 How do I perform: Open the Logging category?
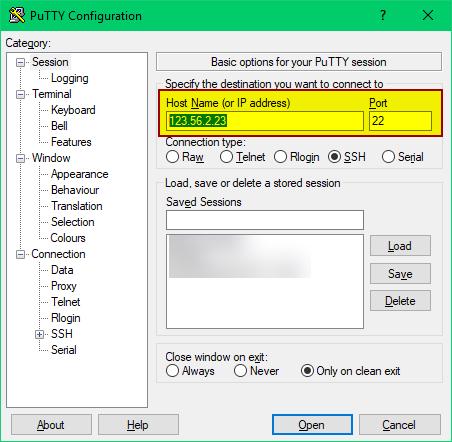[x=70, y=78]
